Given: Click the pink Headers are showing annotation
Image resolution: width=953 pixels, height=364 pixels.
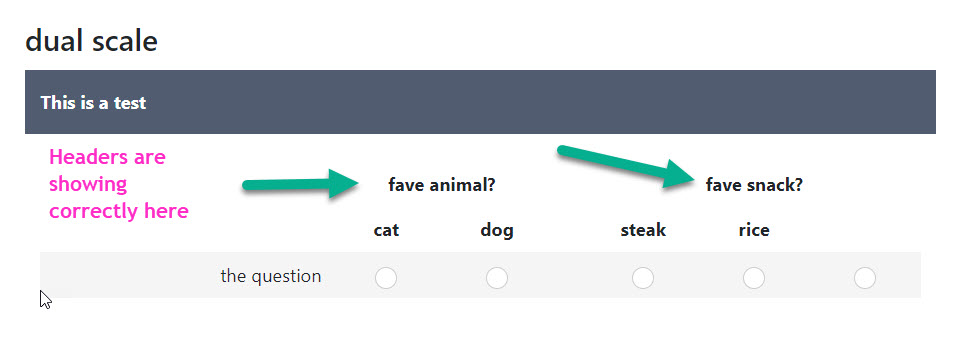Looking at the screenshot, I should 119,184.
